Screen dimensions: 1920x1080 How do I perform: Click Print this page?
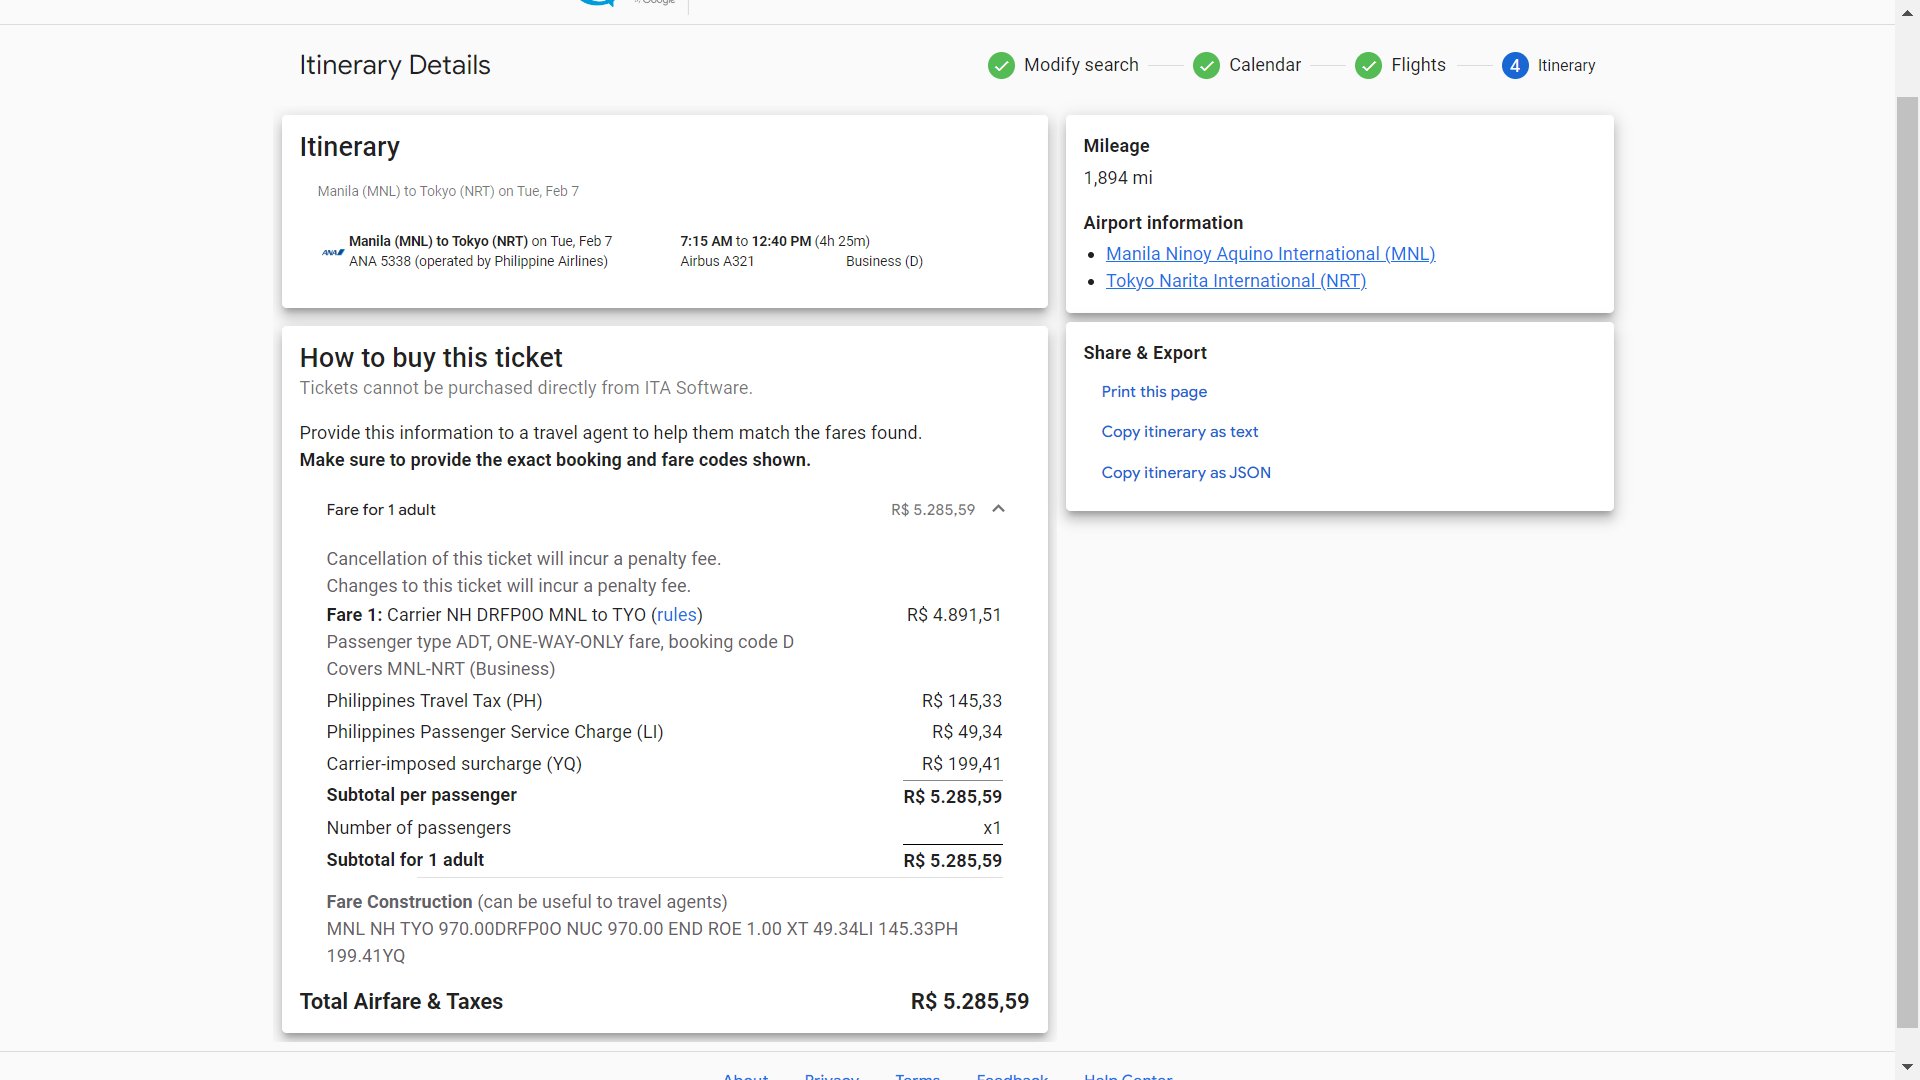[x=1154, y=392]
